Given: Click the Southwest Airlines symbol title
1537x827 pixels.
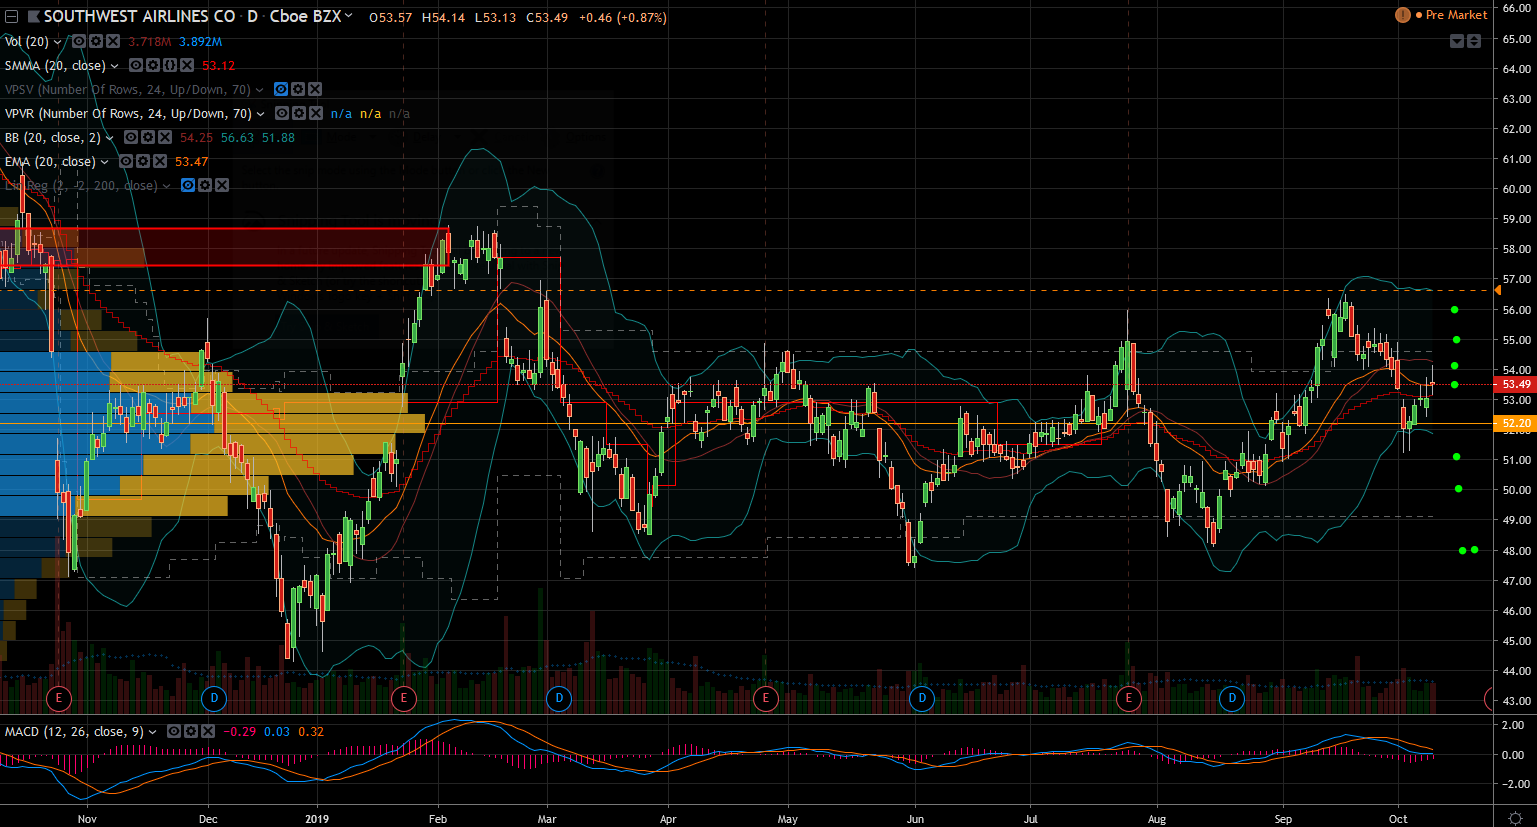Looking at the screenshot, I should (x=139, y=17).
